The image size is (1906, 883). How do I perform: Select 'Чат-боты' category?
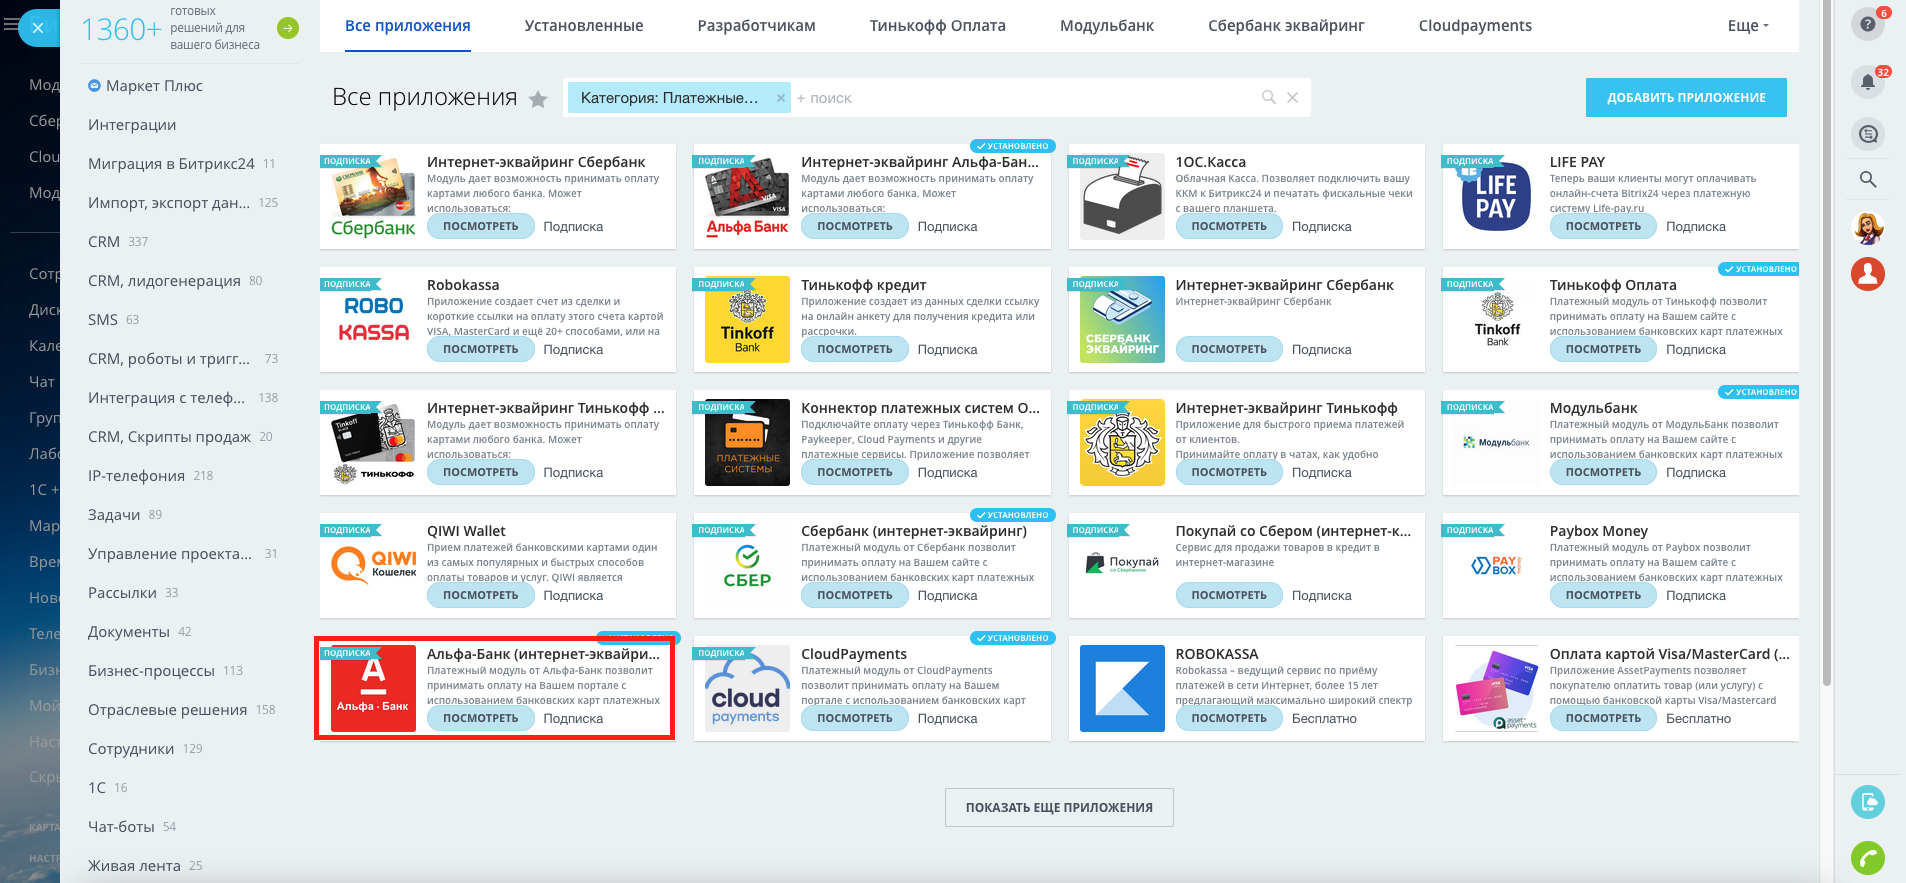click(121, 827)
